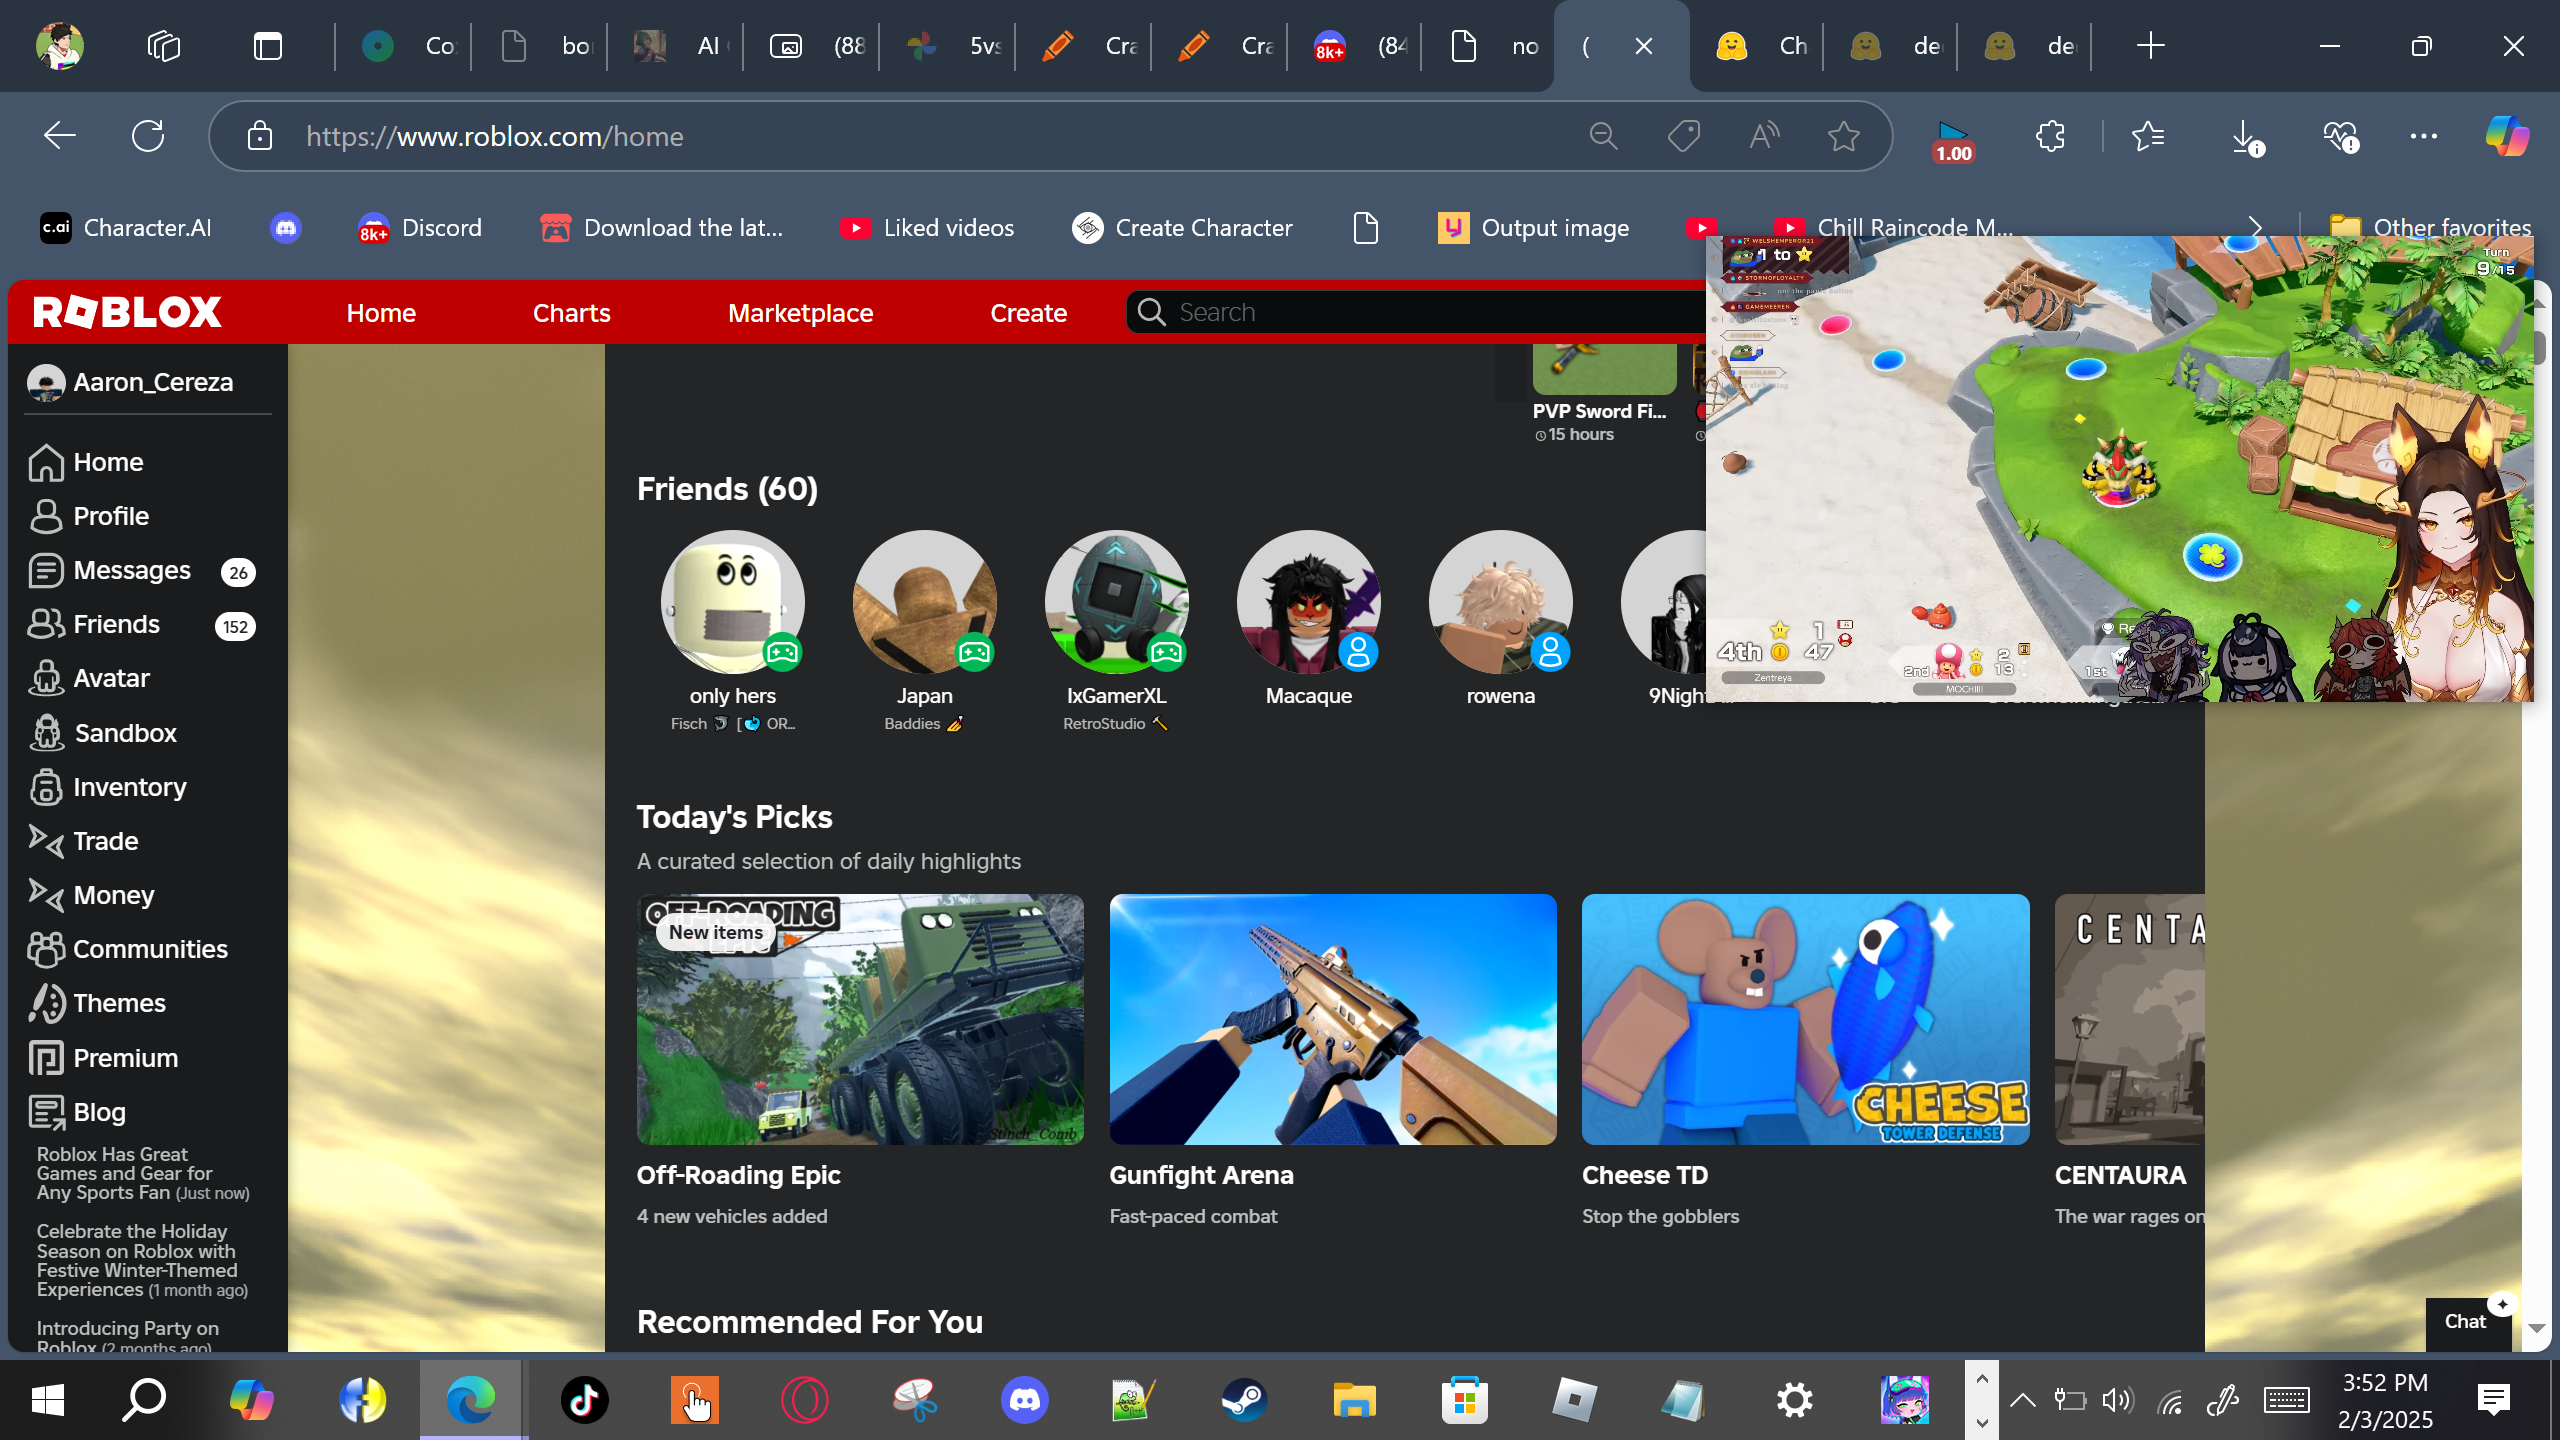Read blog post 'Roblox Has Great Games and Gear'
The width and height of the screenshot is (2560, 1440).
click(142, 1173)
